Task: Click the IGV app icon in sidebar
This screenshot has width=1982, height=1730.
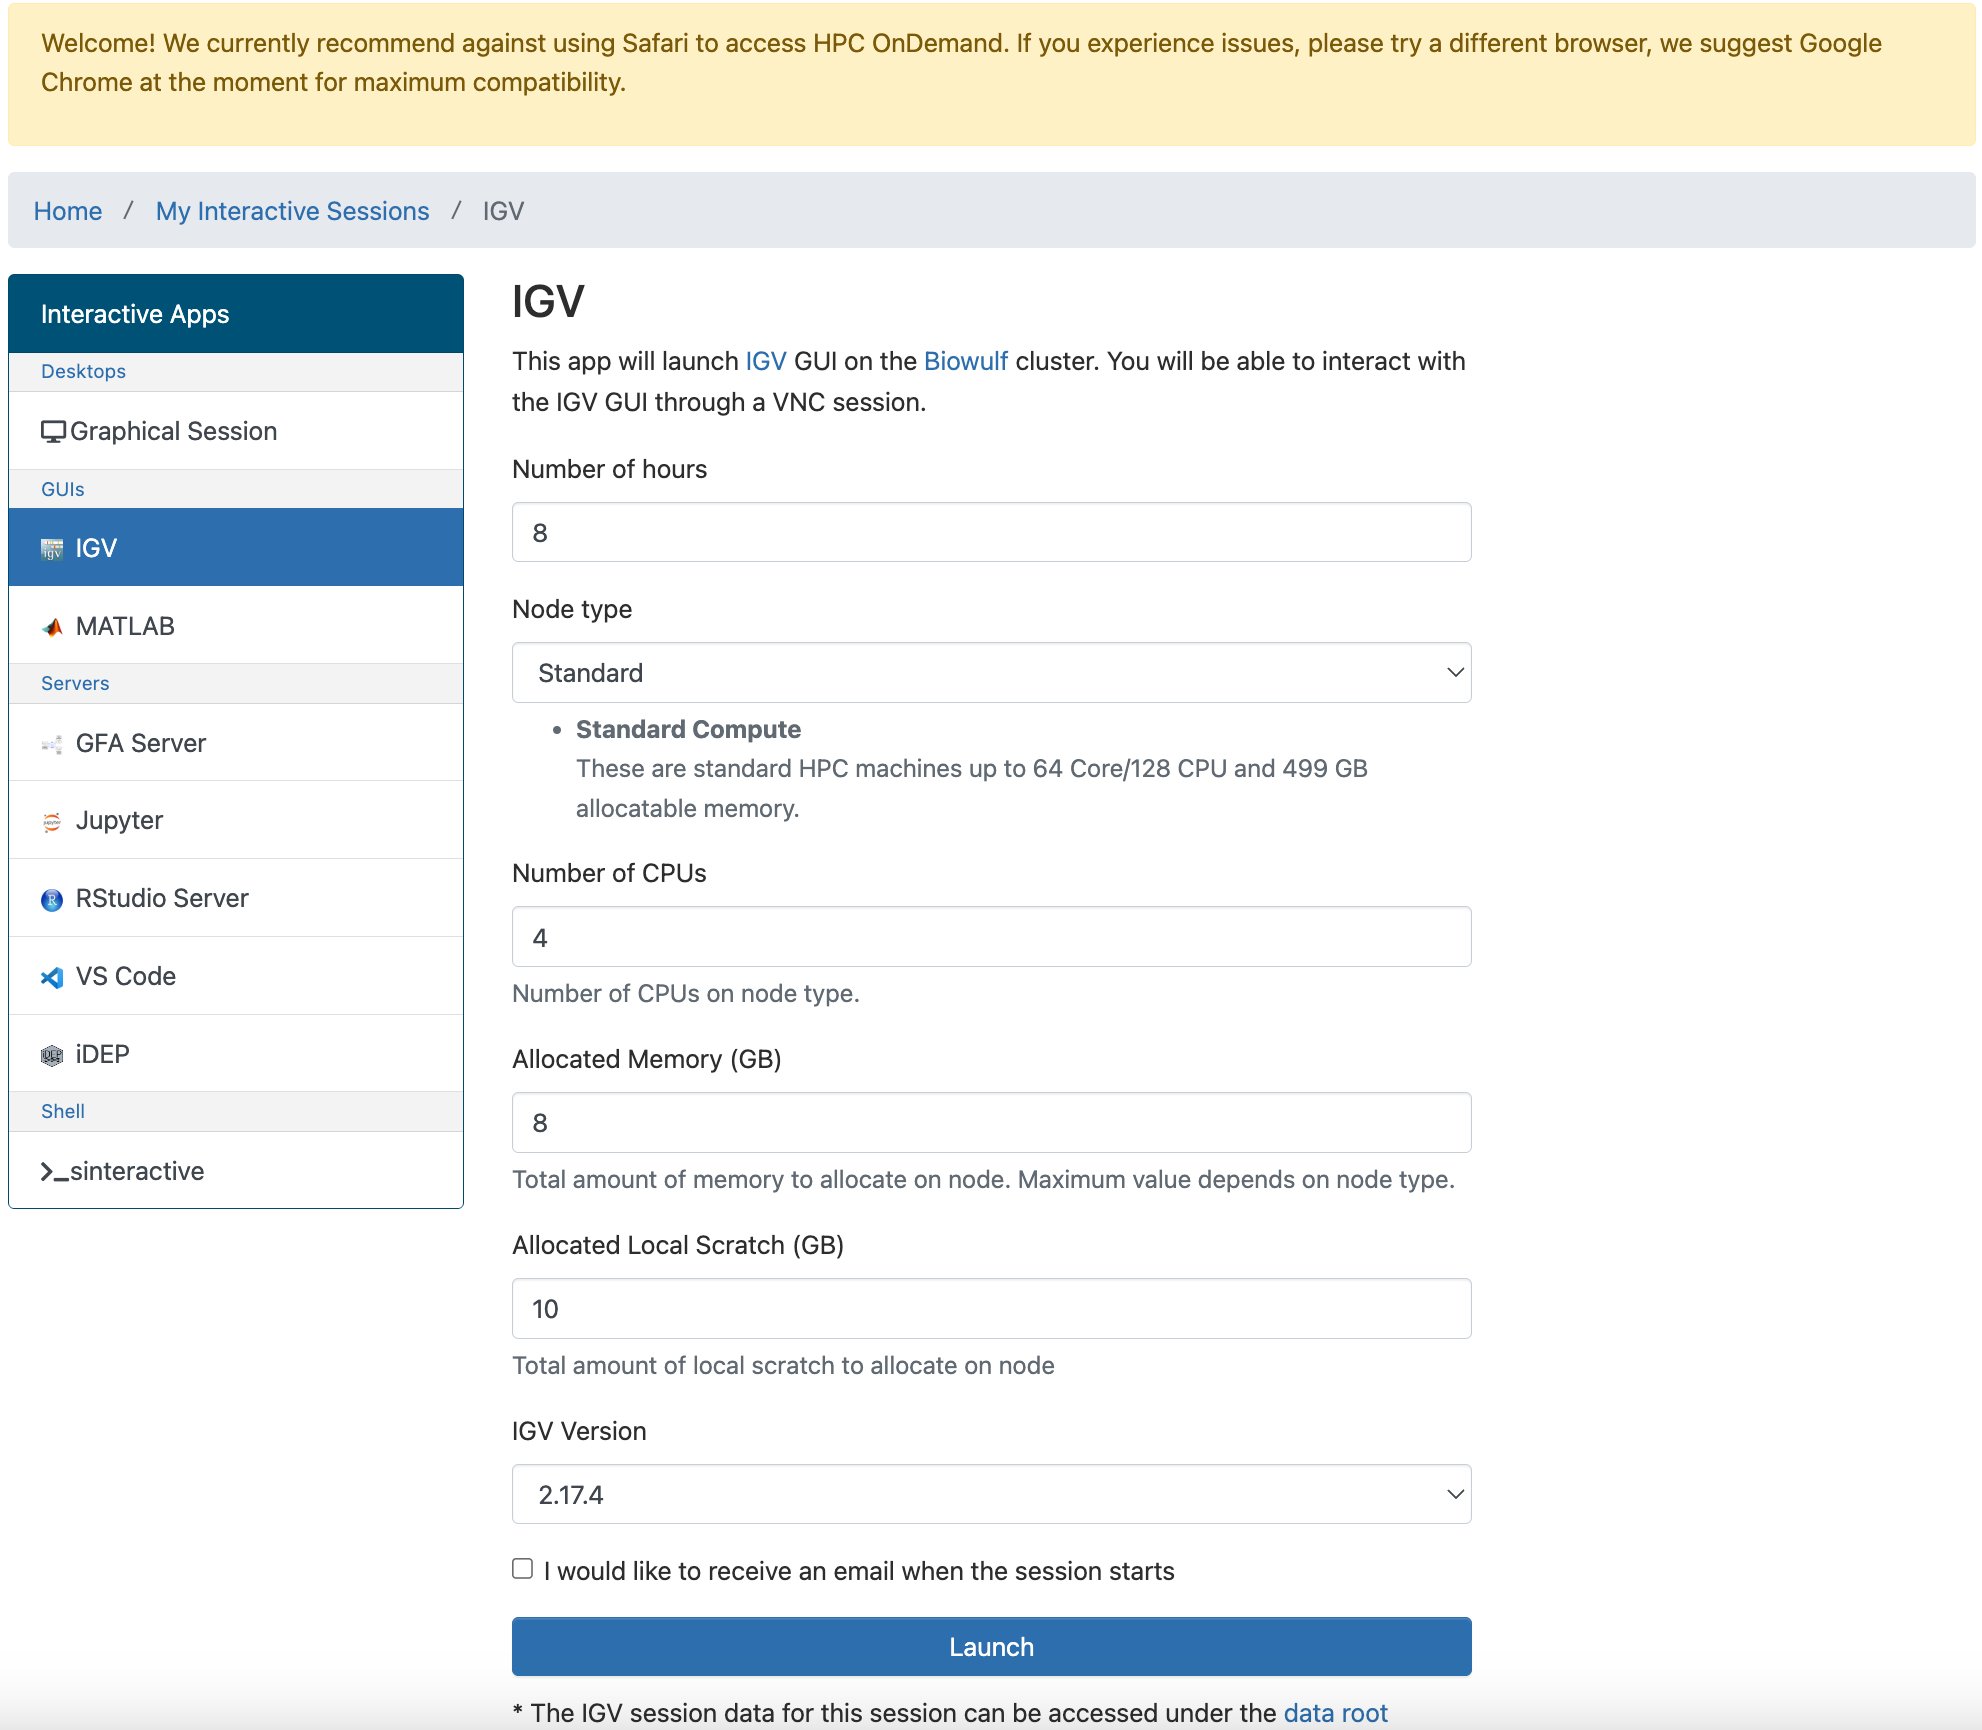Action: 52,549
